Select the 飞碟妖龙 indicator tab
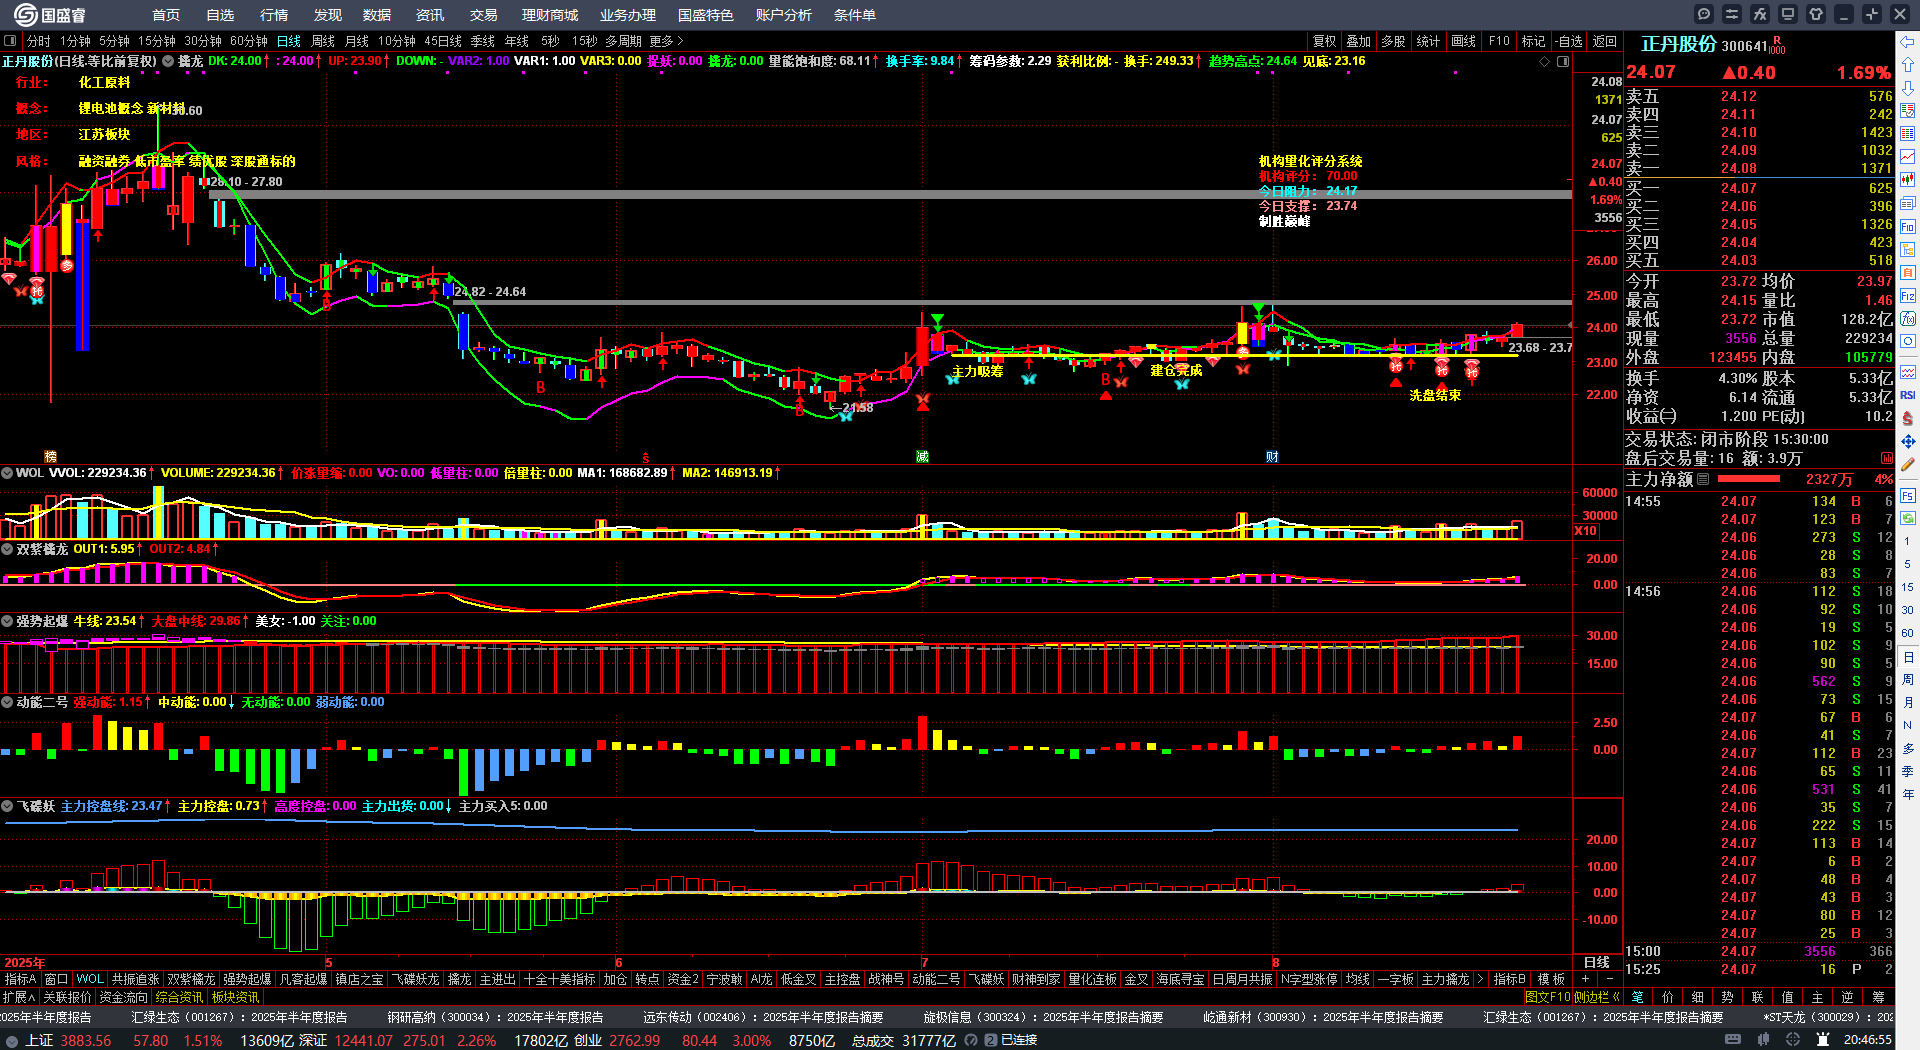This screenshot has width=1920, height=1050. (415, 979)
